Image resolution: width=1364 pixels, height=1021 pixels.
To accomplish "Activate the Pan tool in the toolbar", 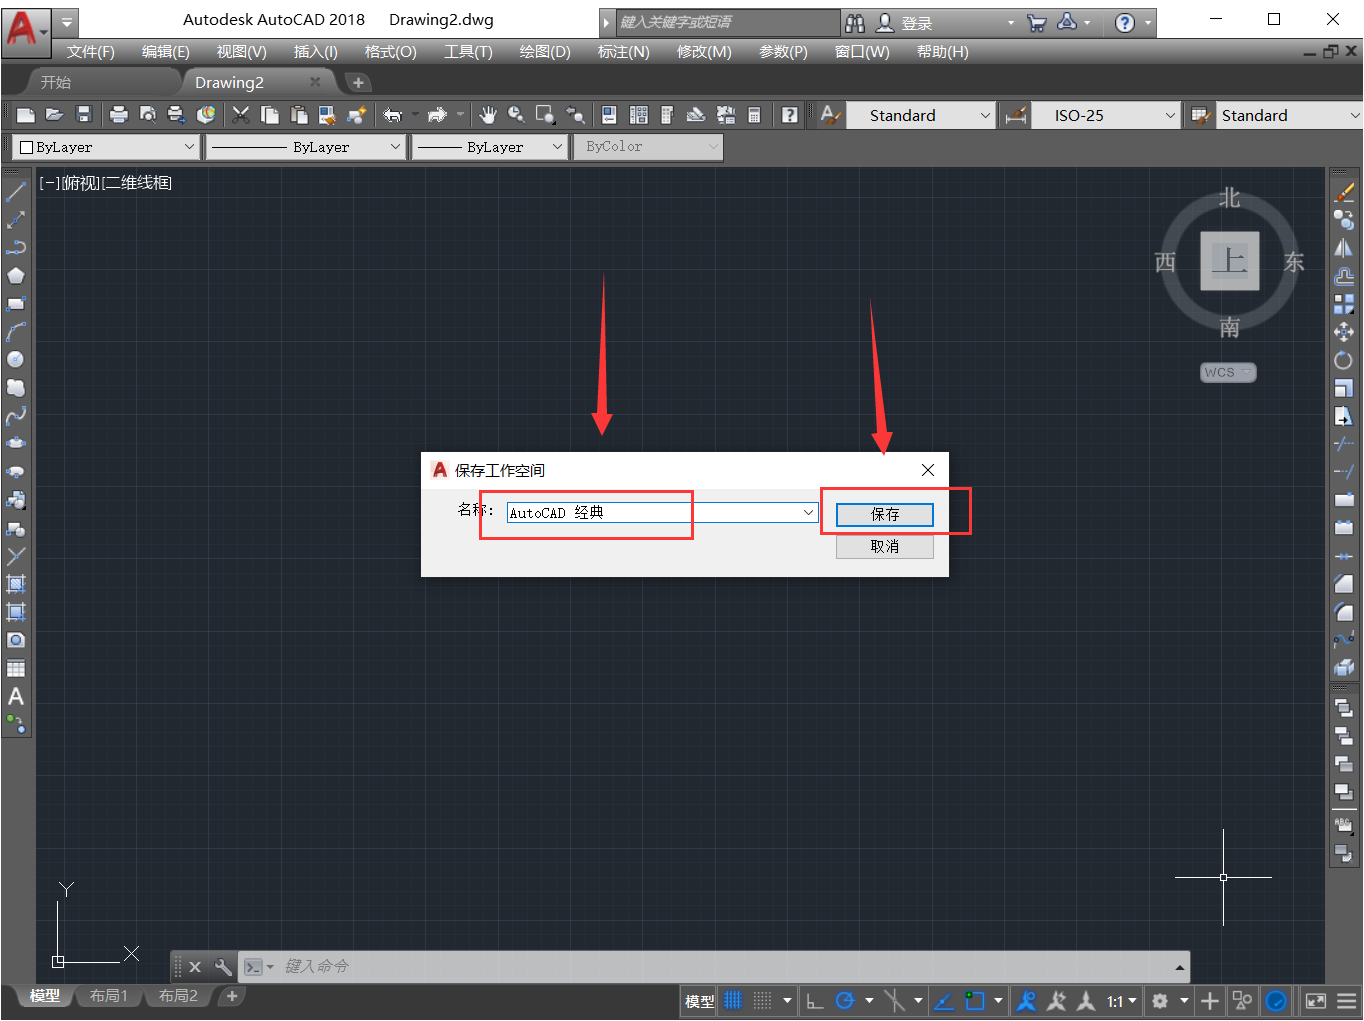I will 487,114.
